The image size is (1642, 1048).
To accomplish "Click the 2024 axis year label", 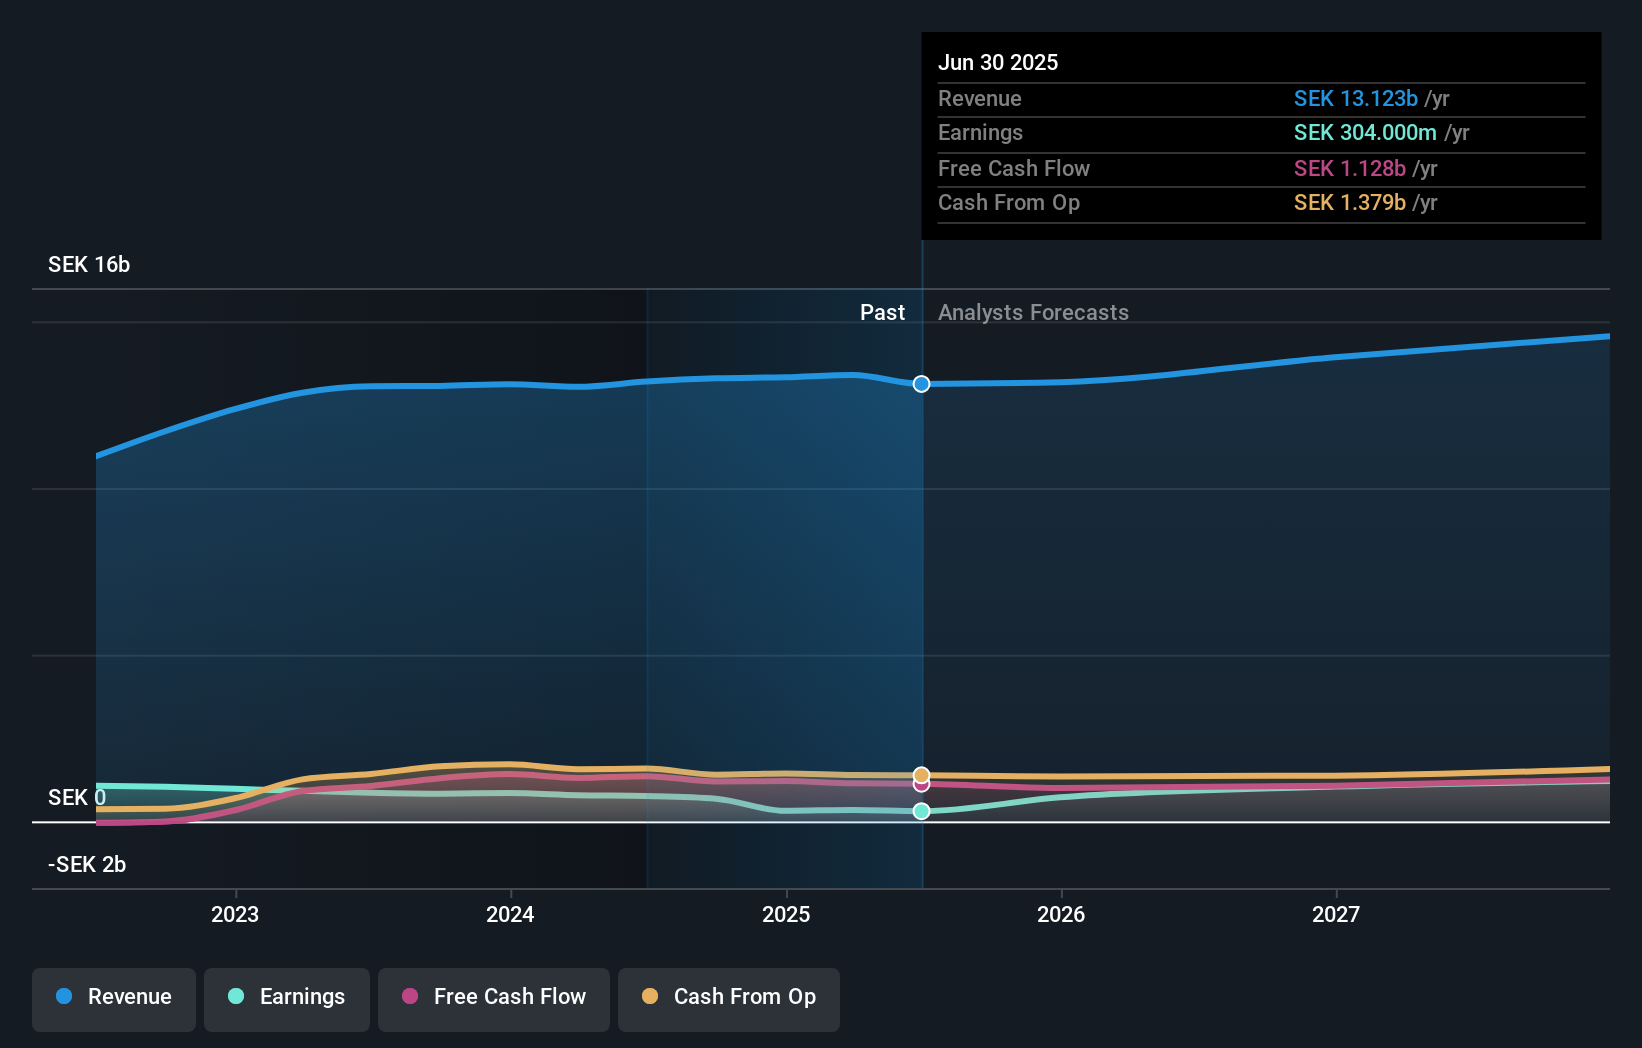I will click(510, 913).
